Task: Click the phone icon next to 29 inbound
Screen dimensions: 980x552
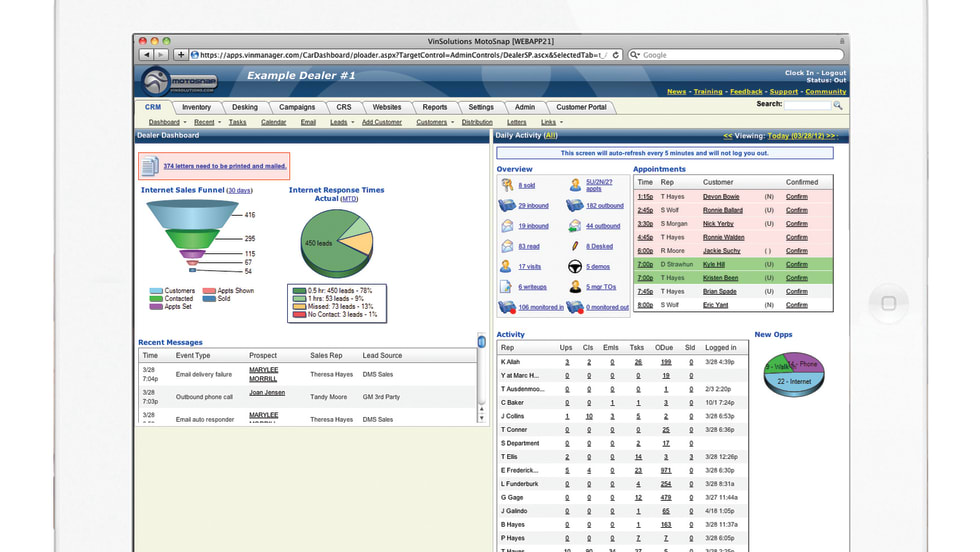Action: (506, 205)
